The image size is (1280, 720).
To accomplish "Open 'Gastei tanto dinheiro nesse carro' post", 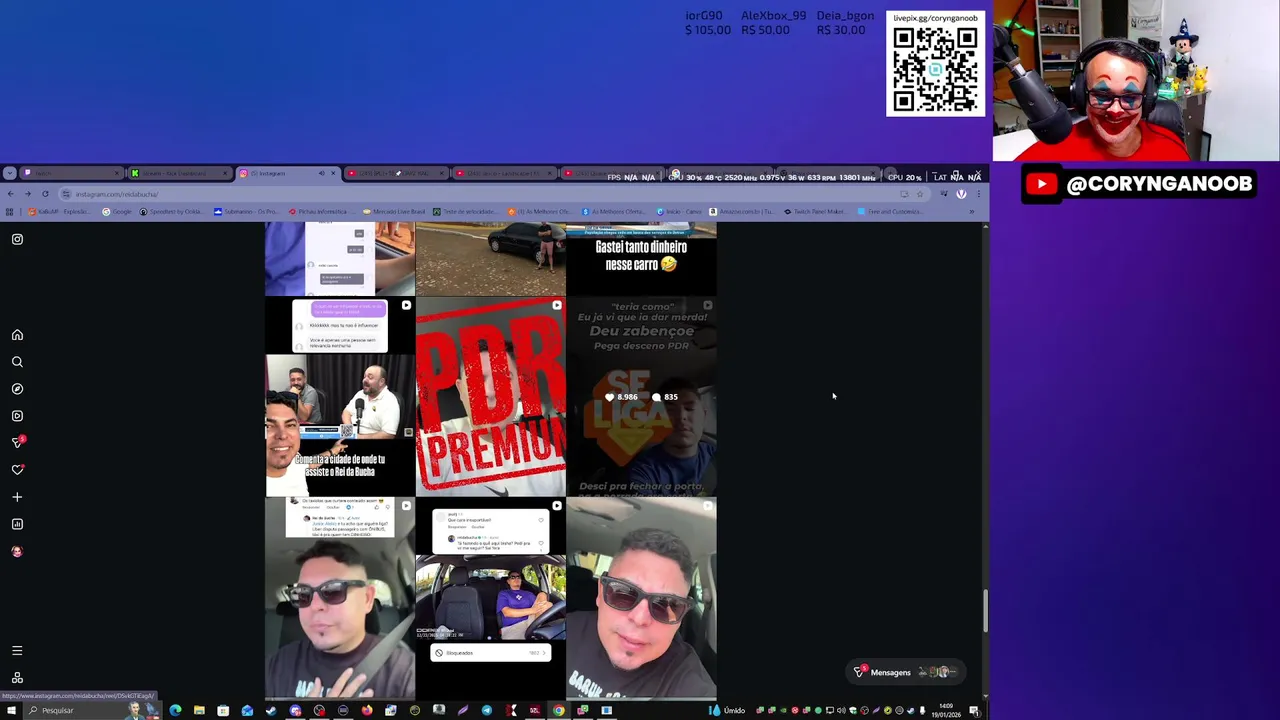I will click(x=641, y=260).
